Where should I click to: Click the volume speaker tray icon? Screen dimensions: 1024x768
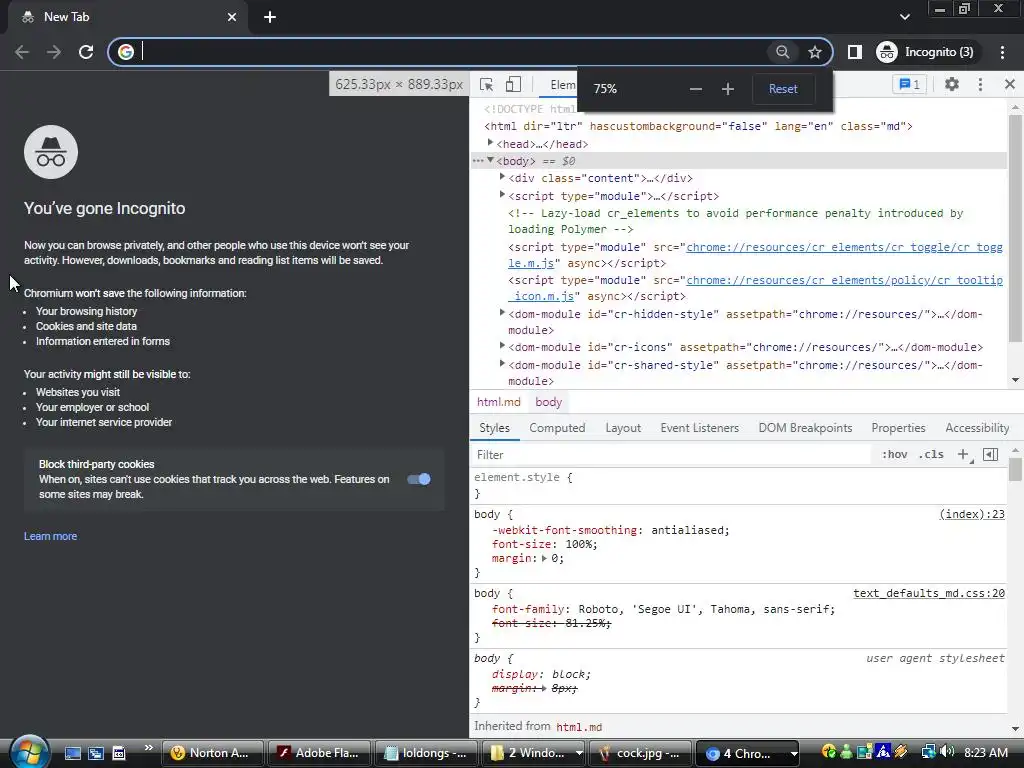point(947,752)
